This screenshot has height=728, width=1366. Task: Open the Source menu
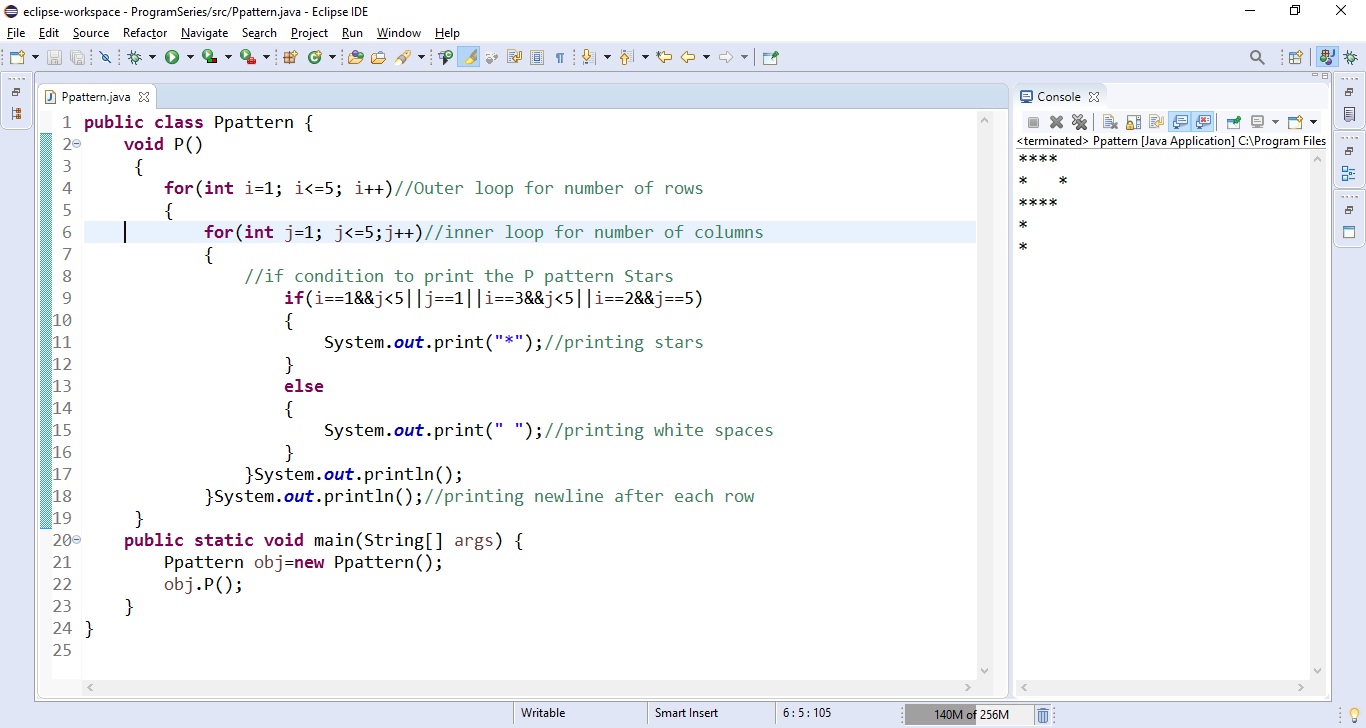point(90,33)
